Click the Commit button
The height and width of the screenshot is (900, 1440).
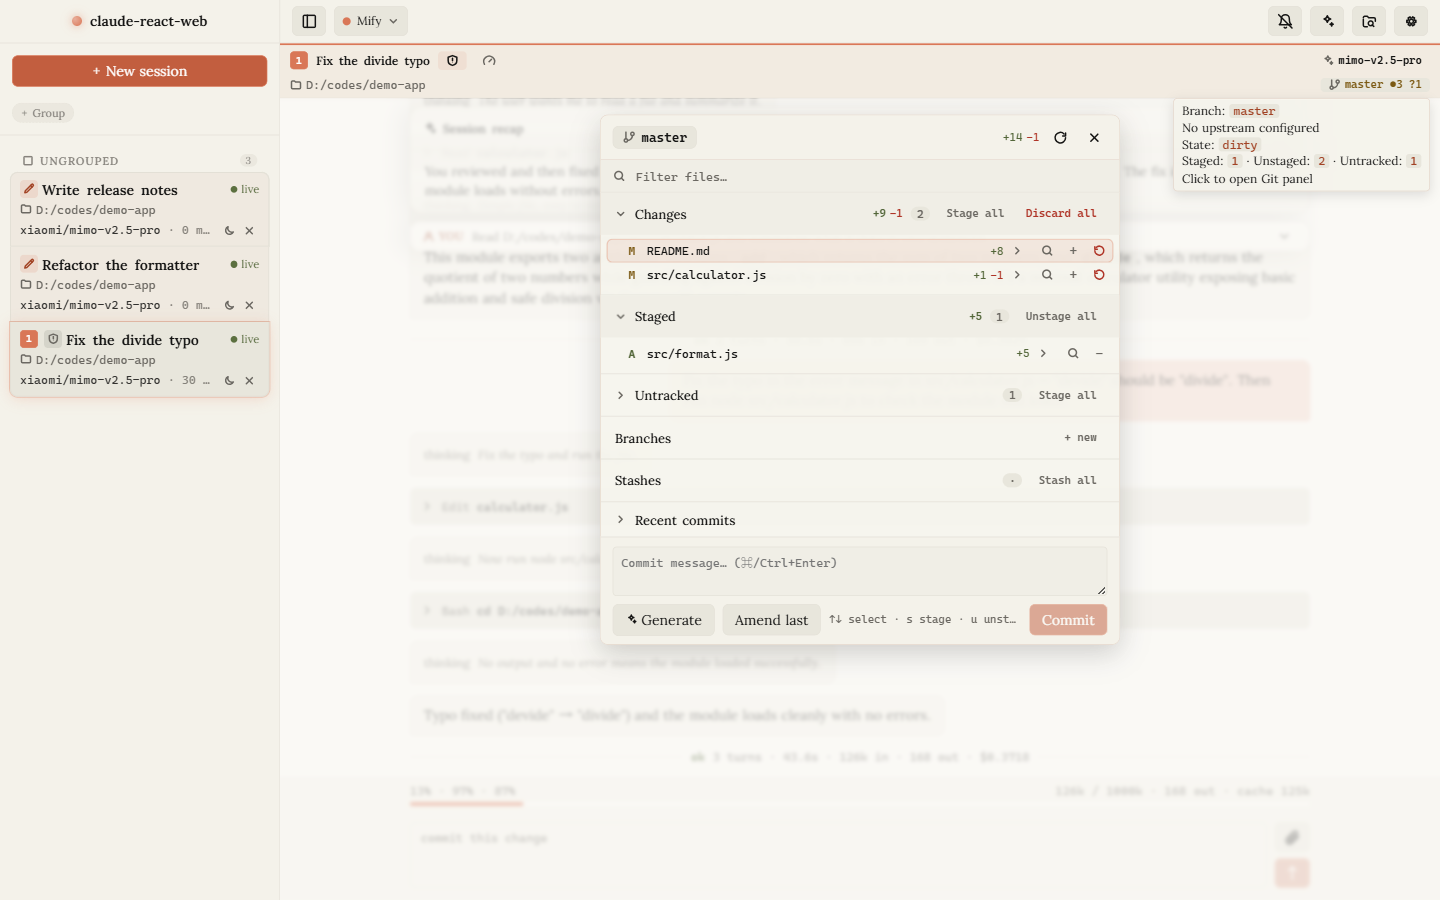(1068, 620)
